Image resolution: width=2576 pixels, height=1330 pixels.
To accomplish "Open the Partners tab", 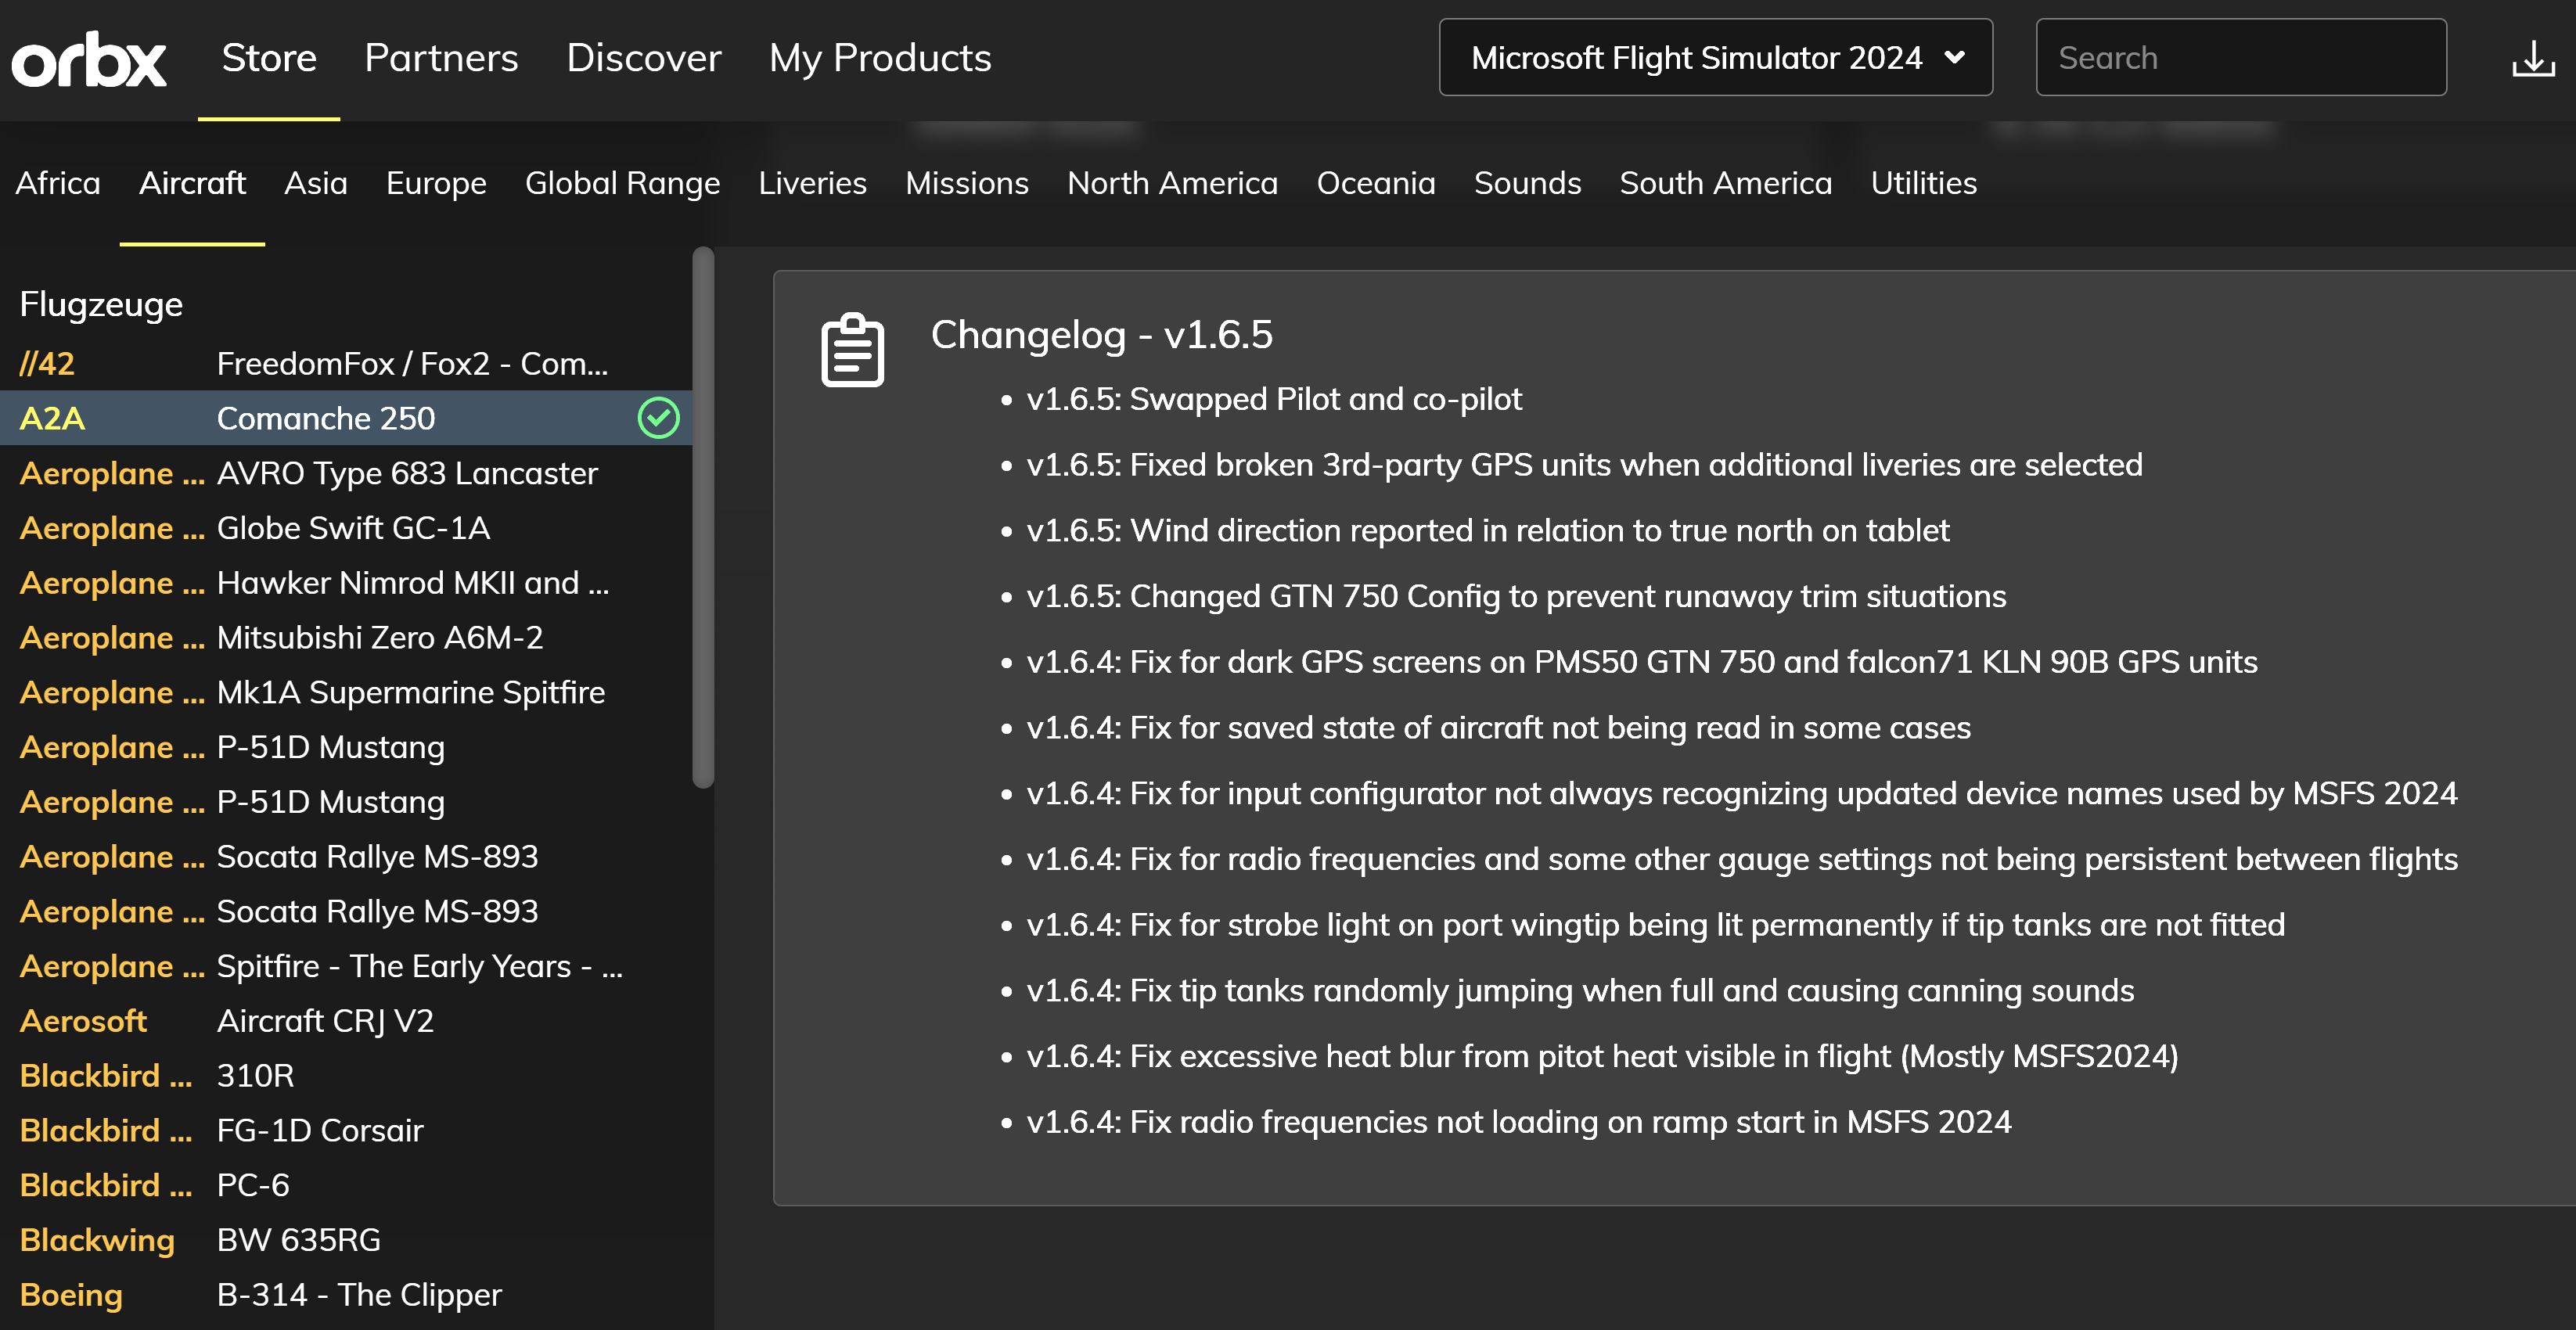I will [441, 58].
